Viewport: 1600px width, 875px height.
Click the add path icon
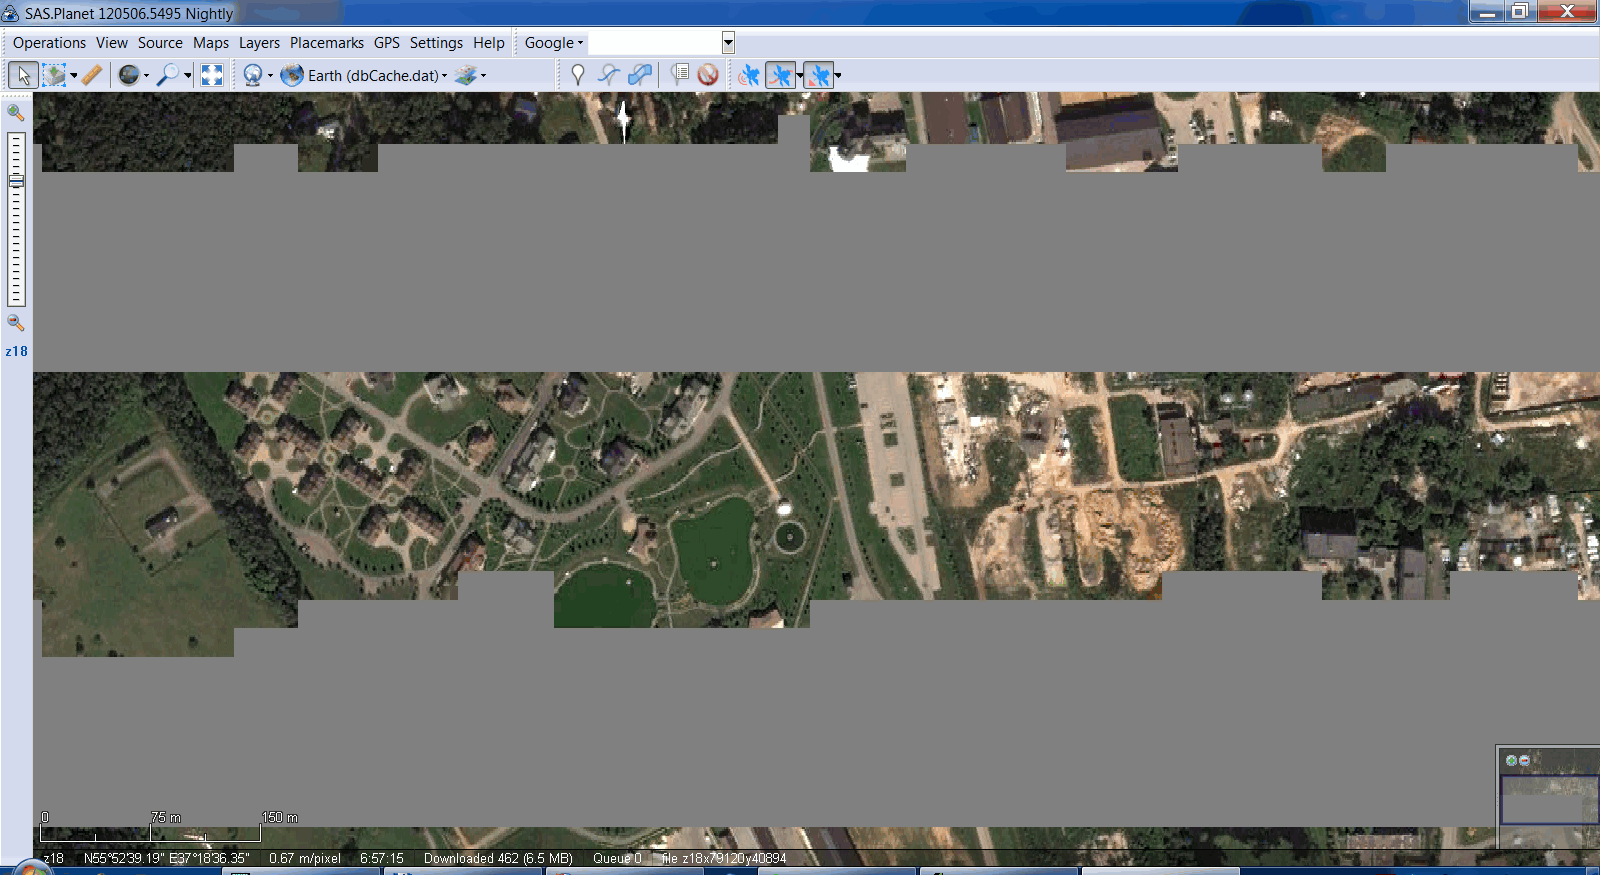click(608, 75)
